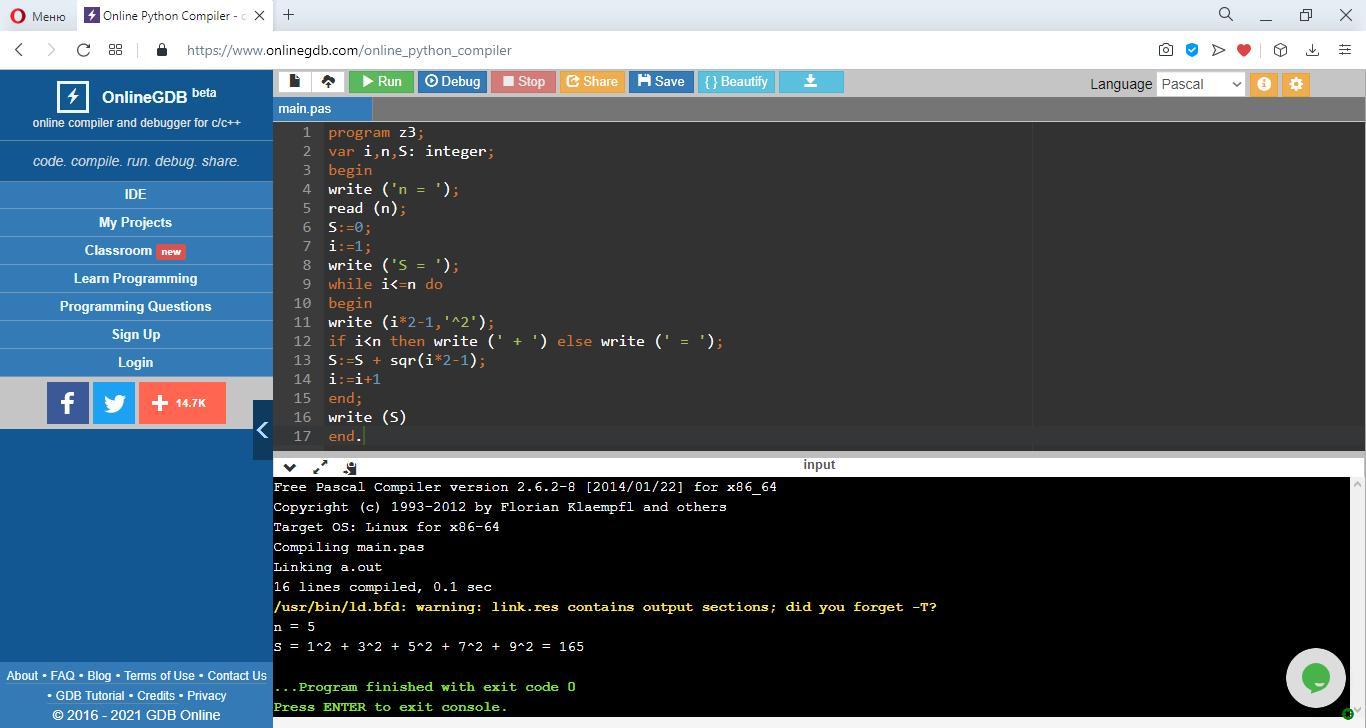Start the Debug session
The width and height of the screenshot is (1366, 728).
coord(452,82)
